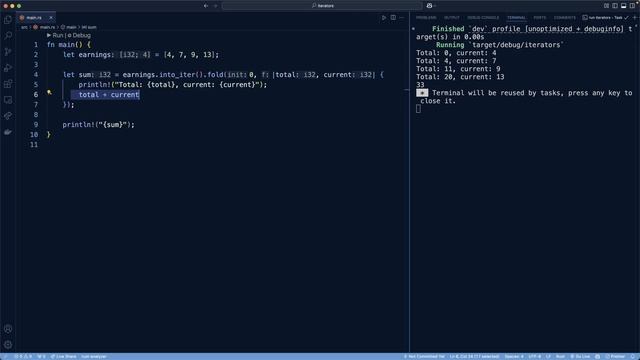This screenshot has width=640, height=360.
Task: Click 'Go Live' in the status bar
Action: point(580,356)
